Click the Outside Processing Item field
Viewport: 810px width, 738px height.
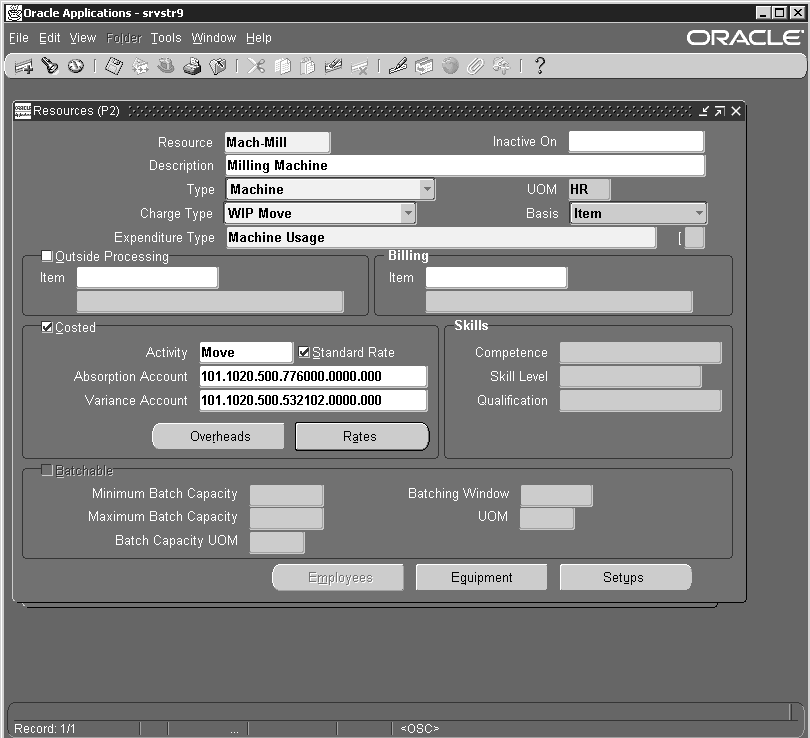tap(147, 277)
